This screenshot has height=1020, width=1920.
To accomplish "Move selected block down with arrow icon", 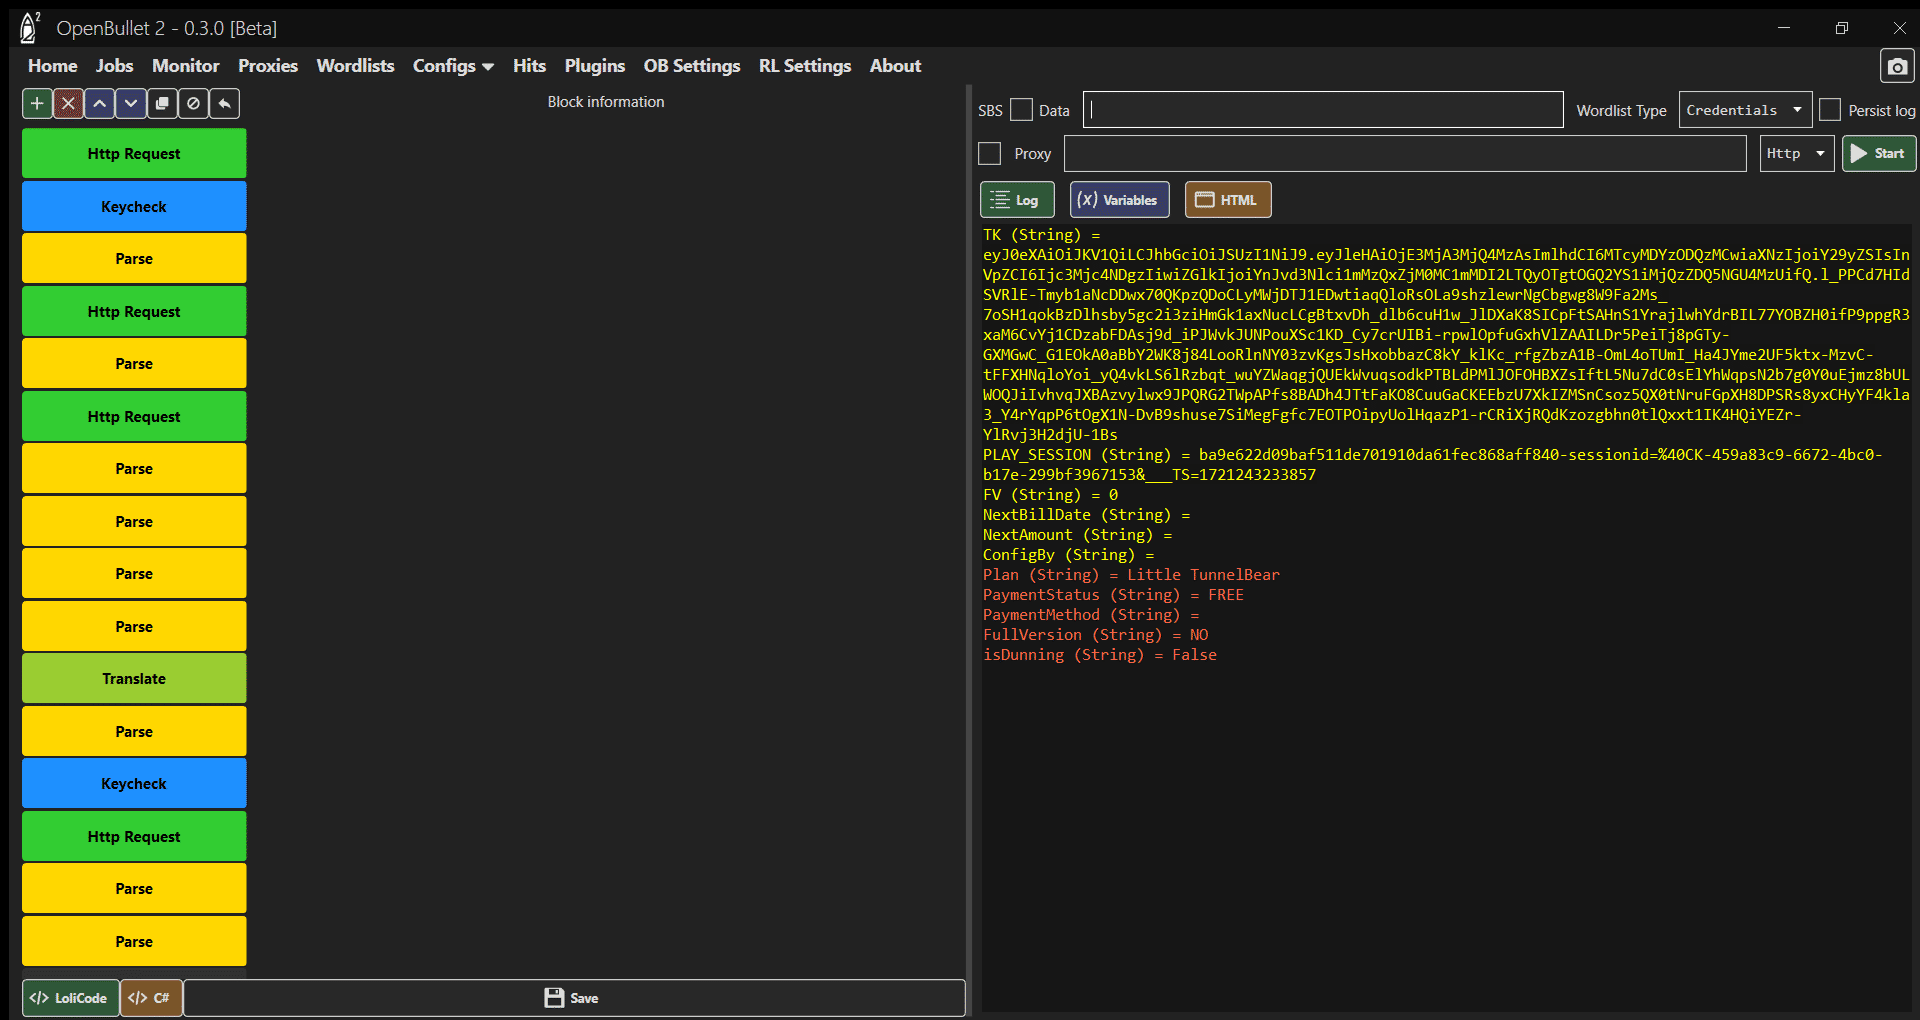I will tap(130, 103).
